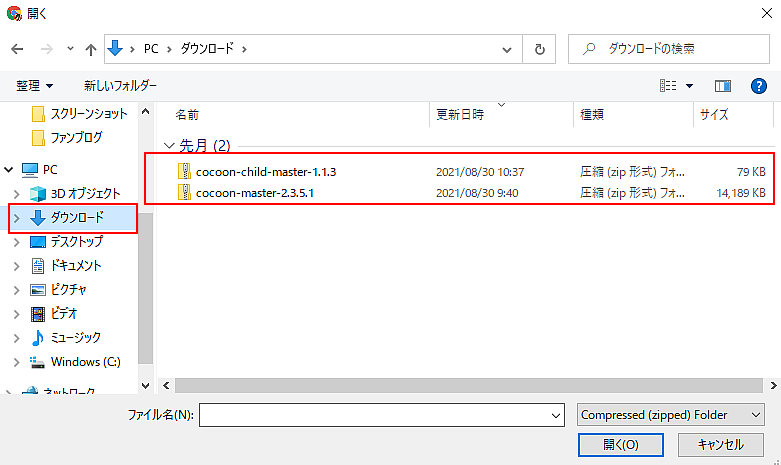
Task: Click the Chrome icon in title bar
Action: (14, 13)
